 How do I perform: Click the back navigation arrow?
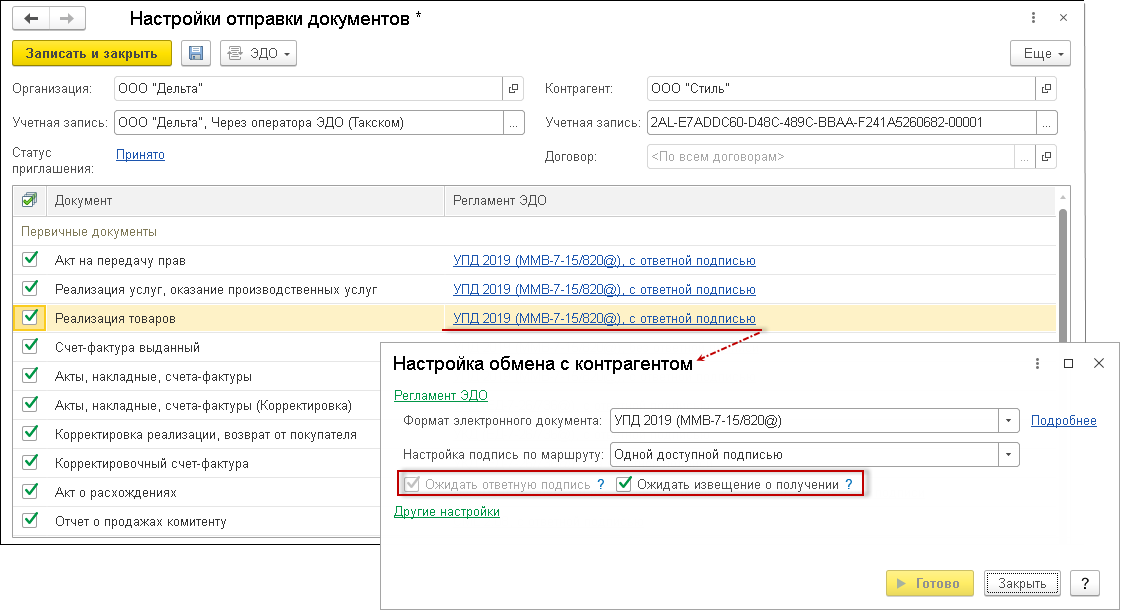point(30,17)
